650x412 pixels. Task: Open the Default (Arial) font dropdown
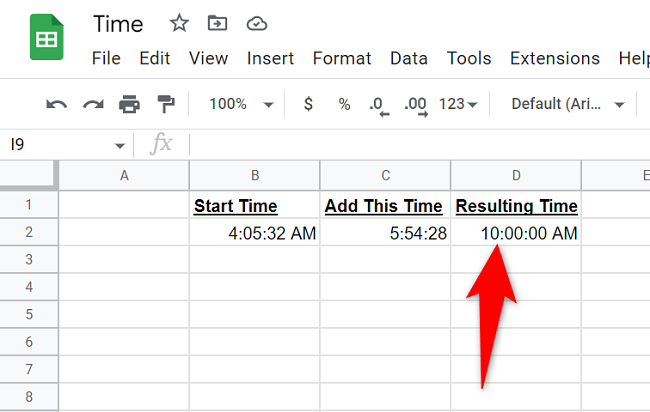click(x=568, y=104)
